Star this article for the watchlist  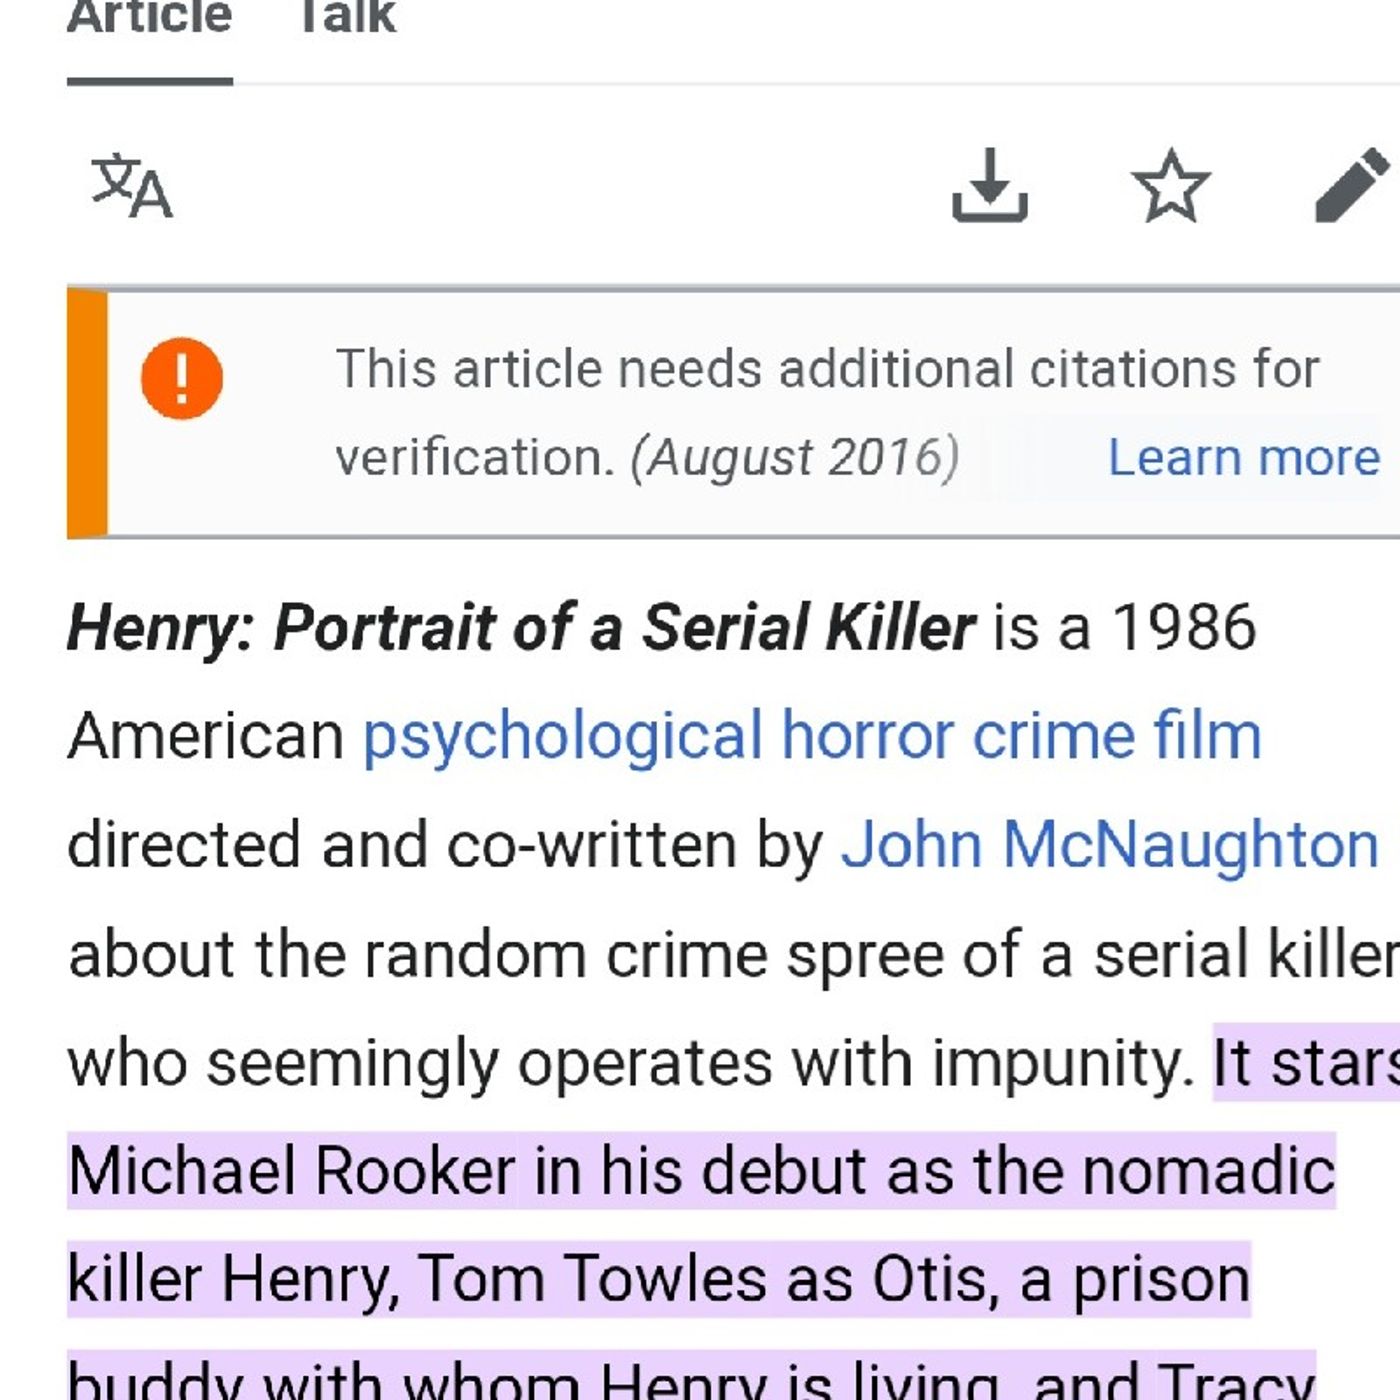coord(1170,185)
